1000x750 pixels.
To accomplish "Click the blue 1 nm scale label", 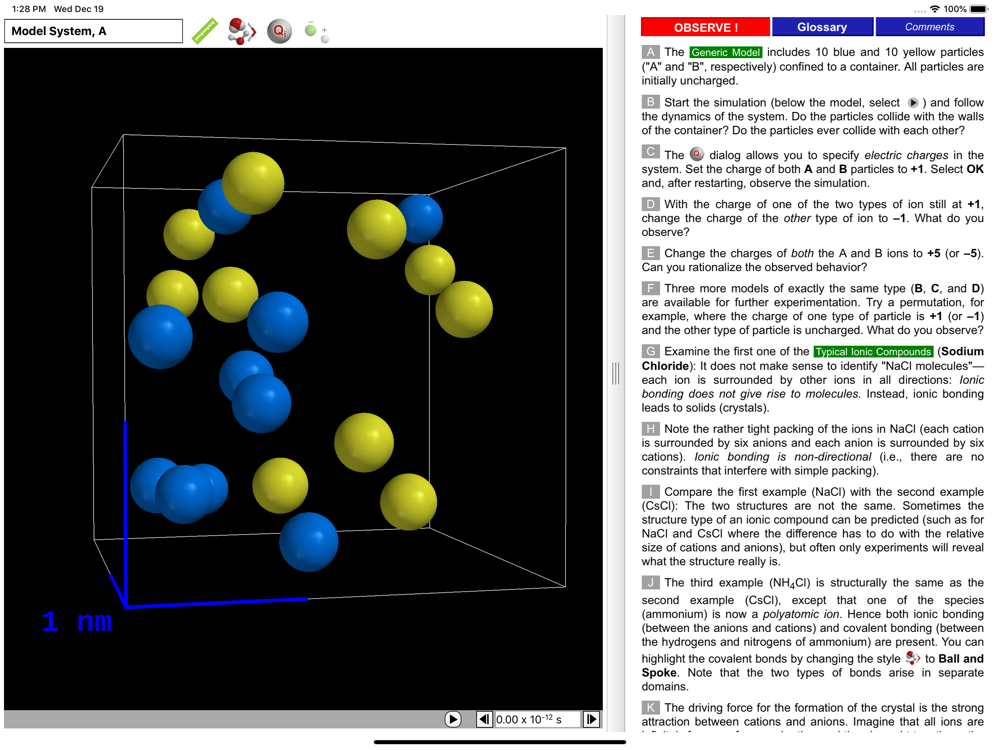I will pyautogui.click(x=77, y=621).
